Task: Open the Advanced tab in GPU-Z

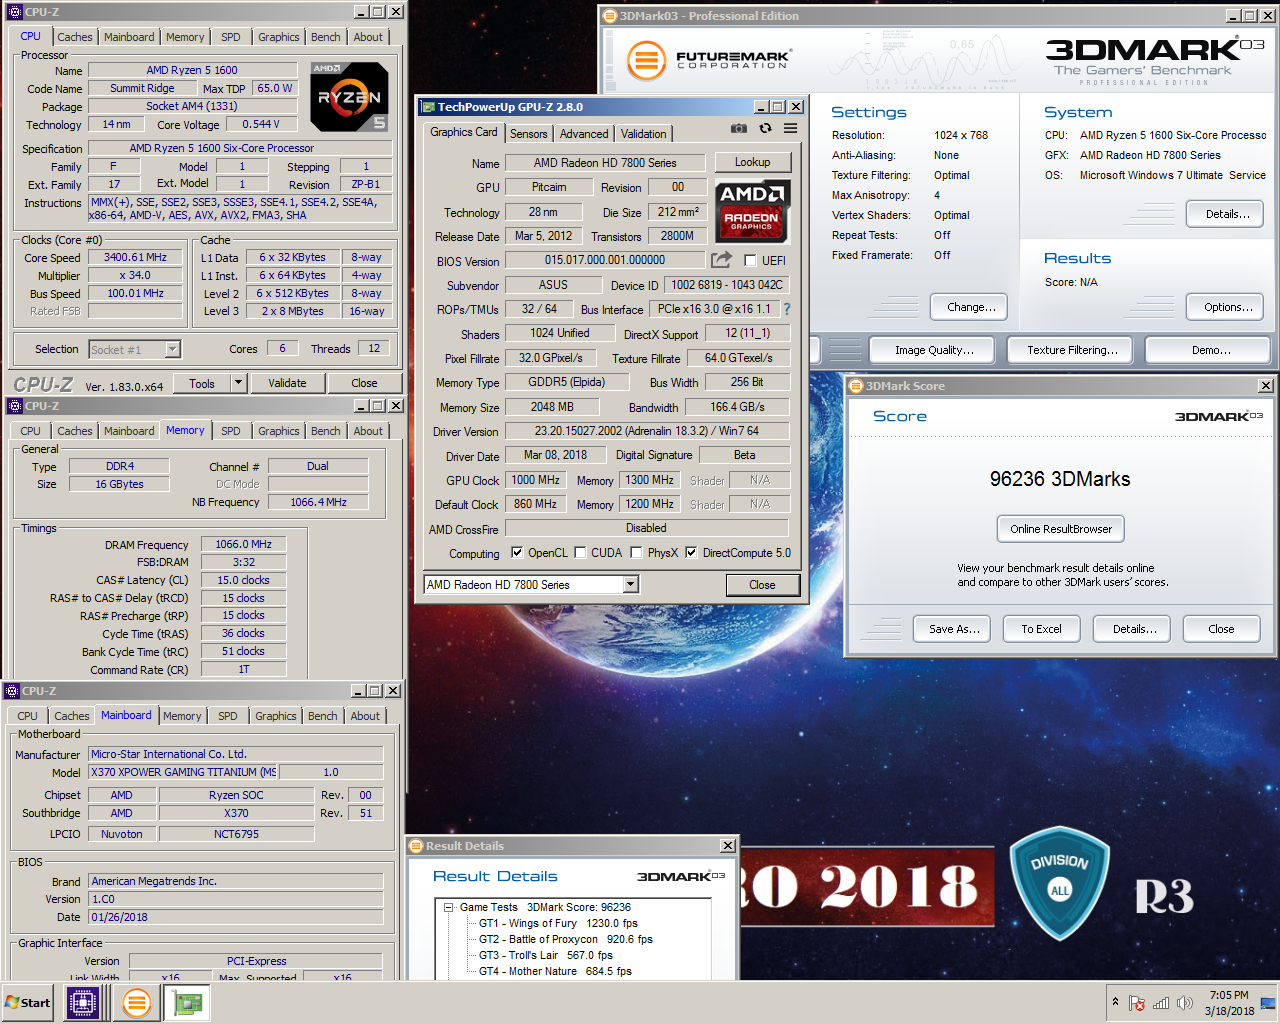Action: pos(584,134)
